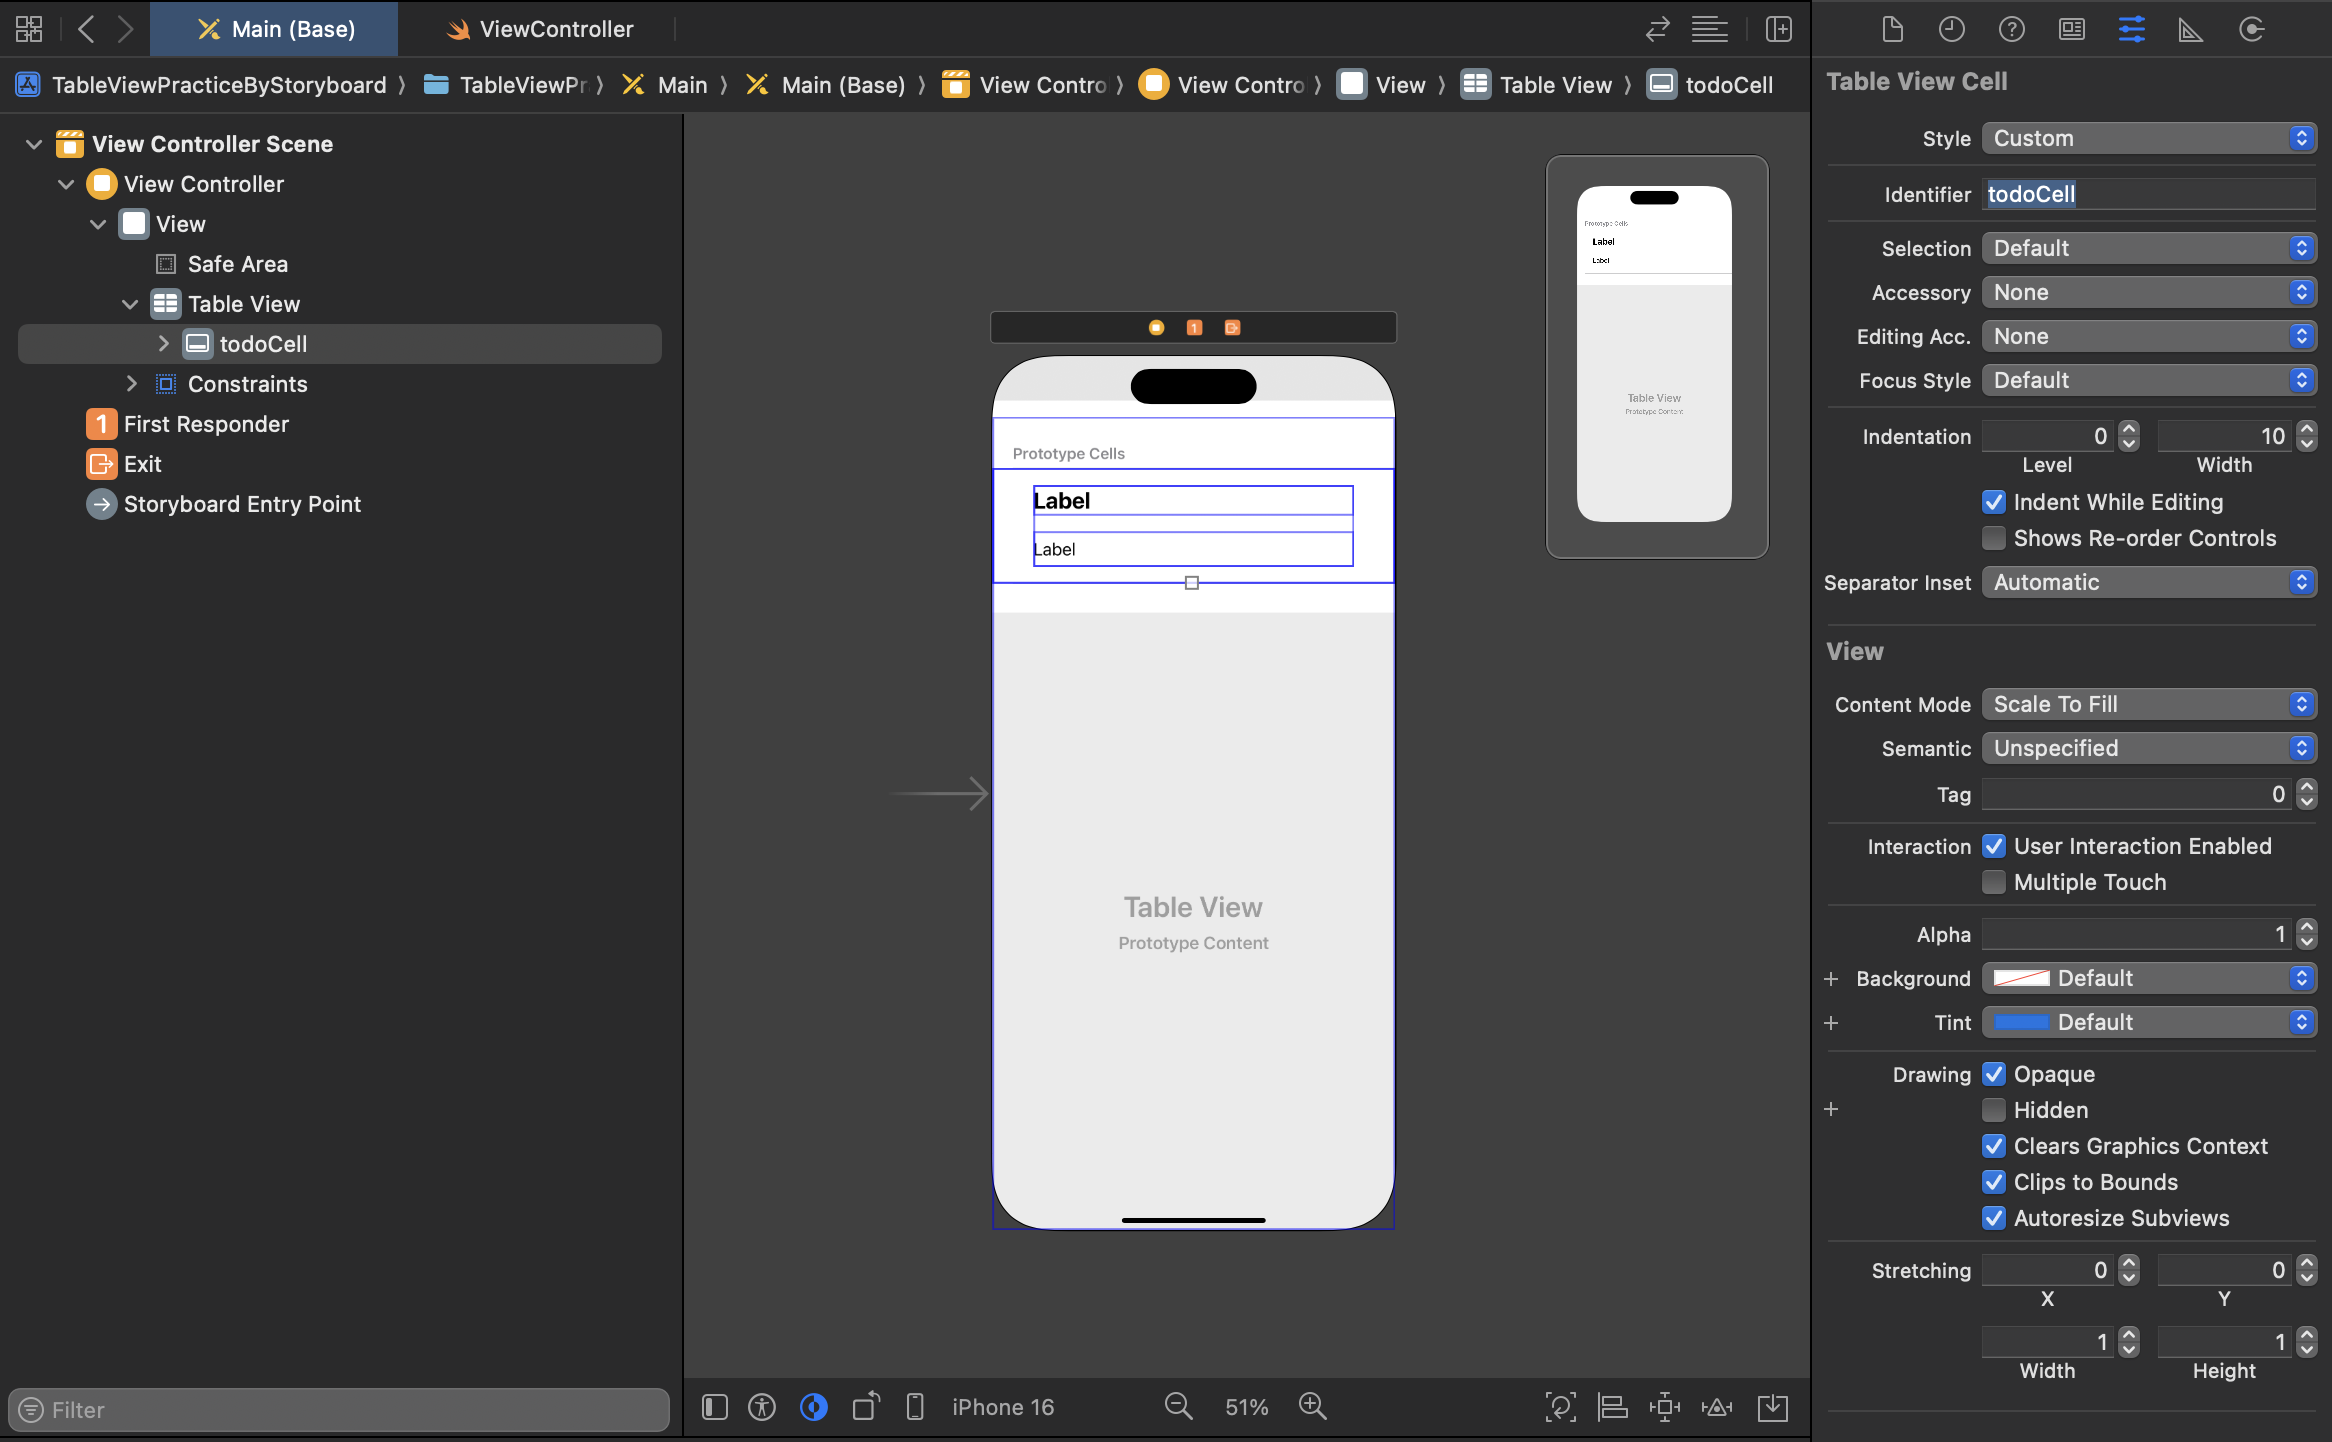Click the Tint color swatch

pos(2021,1022)
